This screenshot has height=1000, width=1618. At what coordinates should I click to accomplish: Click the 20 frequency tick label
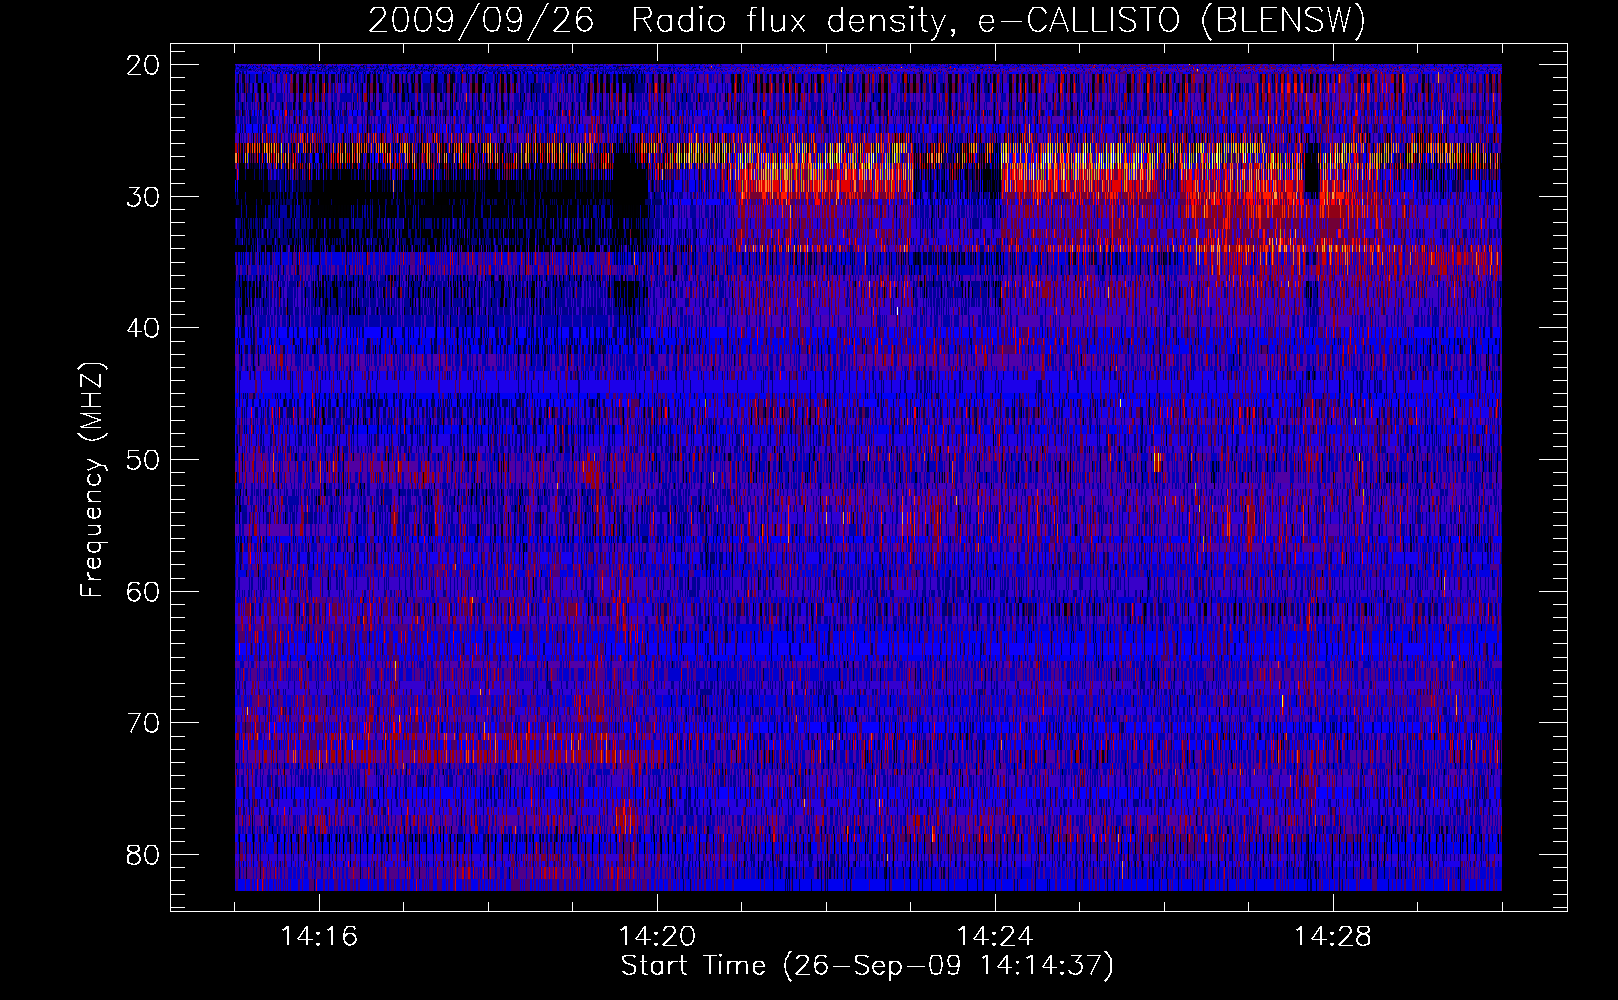144,65
